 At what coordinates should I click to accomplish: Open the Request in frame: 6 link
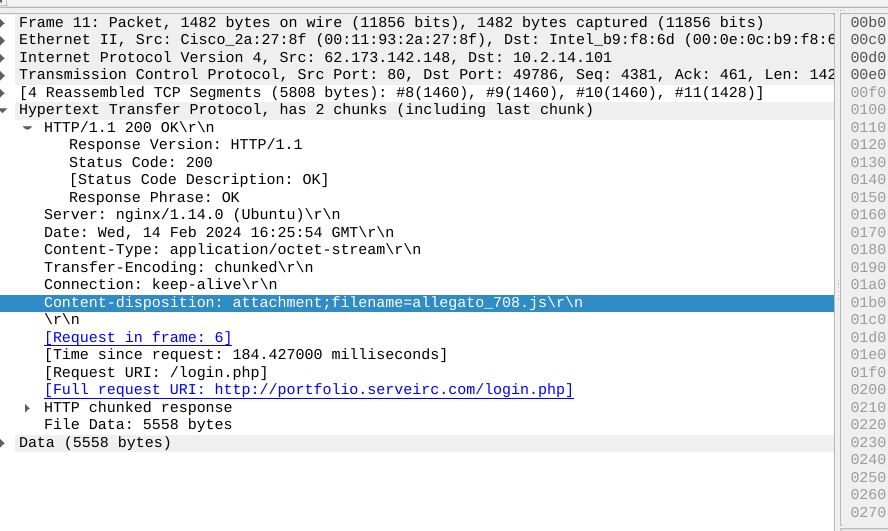point(138,337)
